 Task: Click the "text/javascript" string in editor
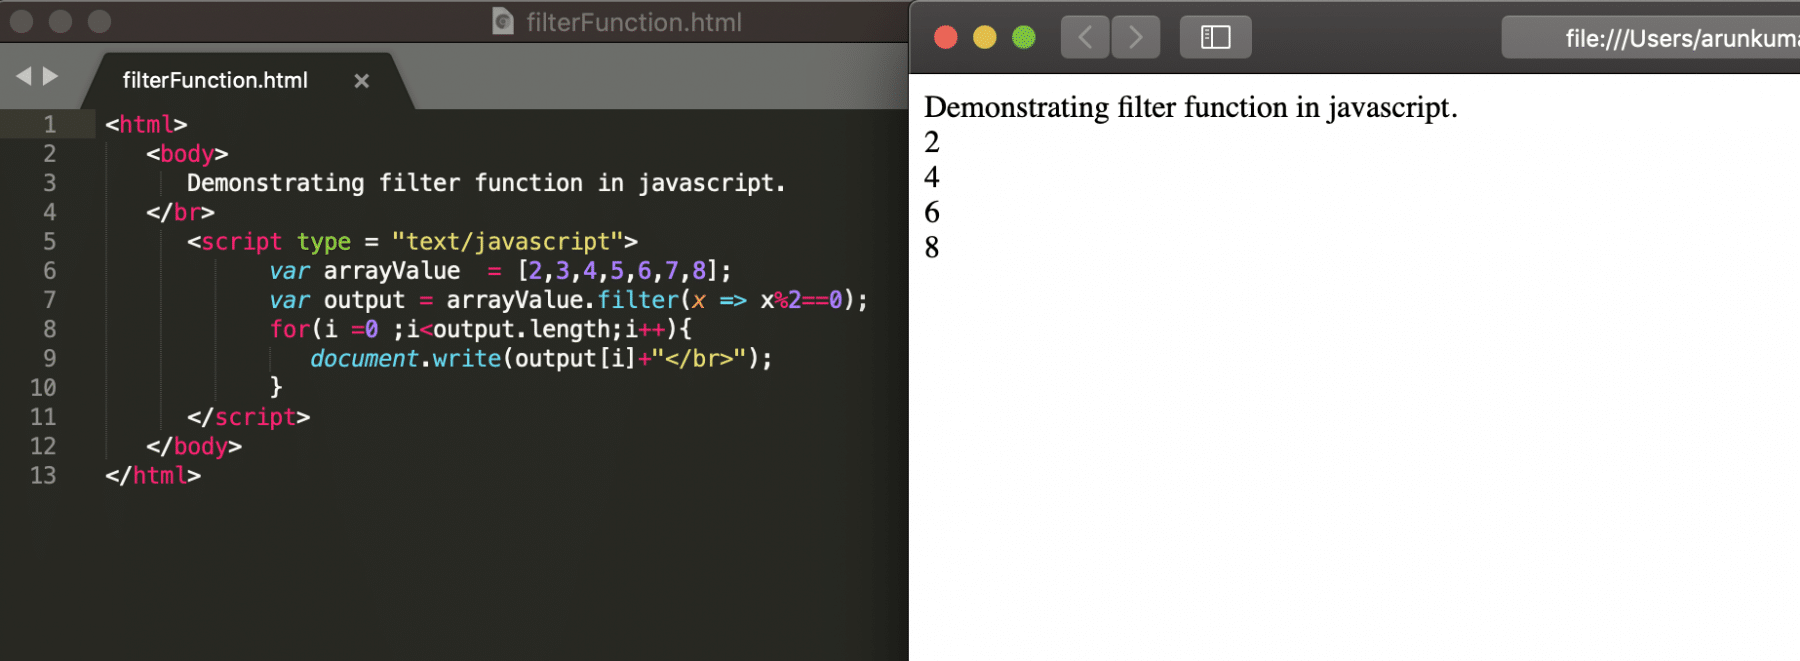pyautogui.click(x=508, y=242)
